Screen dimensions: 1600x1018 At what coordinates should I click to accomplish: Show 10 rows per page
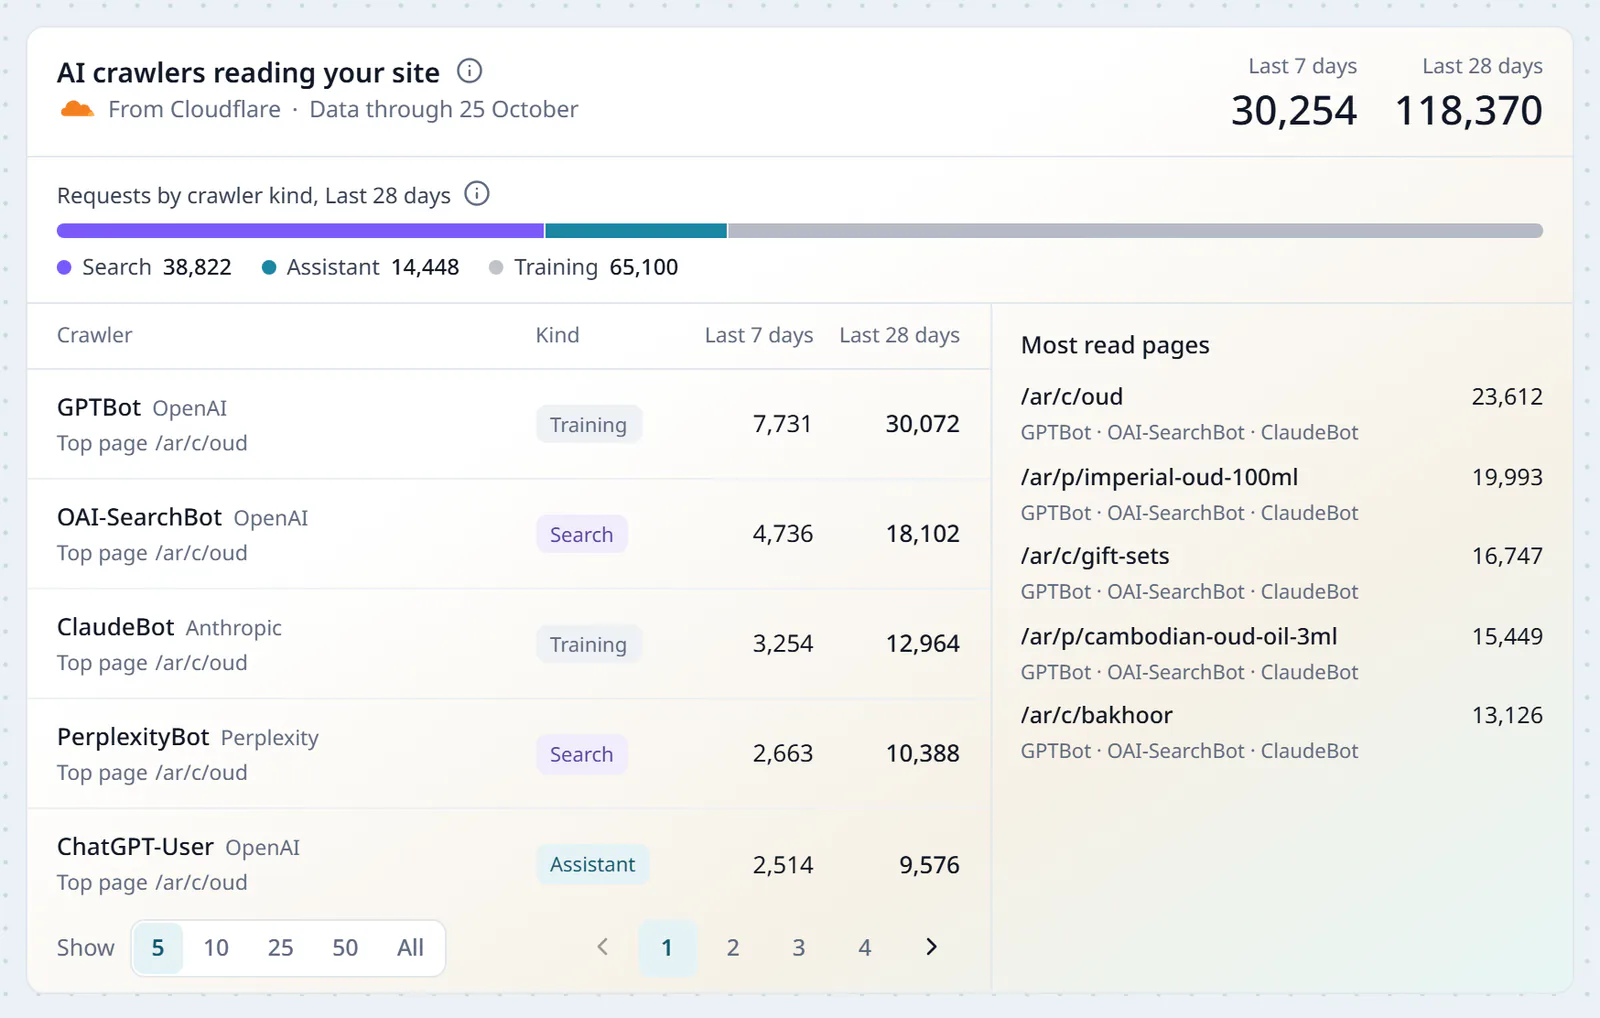point(216,948)
